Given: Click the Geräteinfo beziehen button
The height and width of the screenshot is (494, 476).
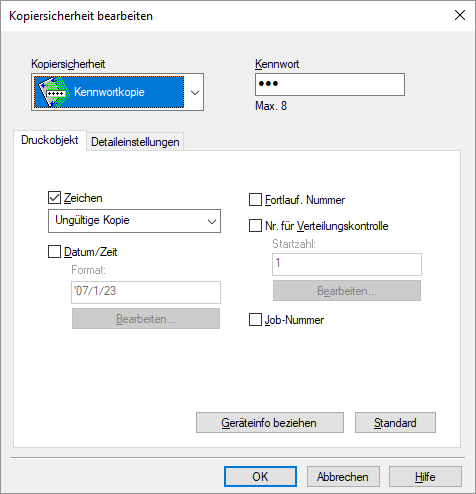Looking at the screenshot, I should click(x=270, y=423).
